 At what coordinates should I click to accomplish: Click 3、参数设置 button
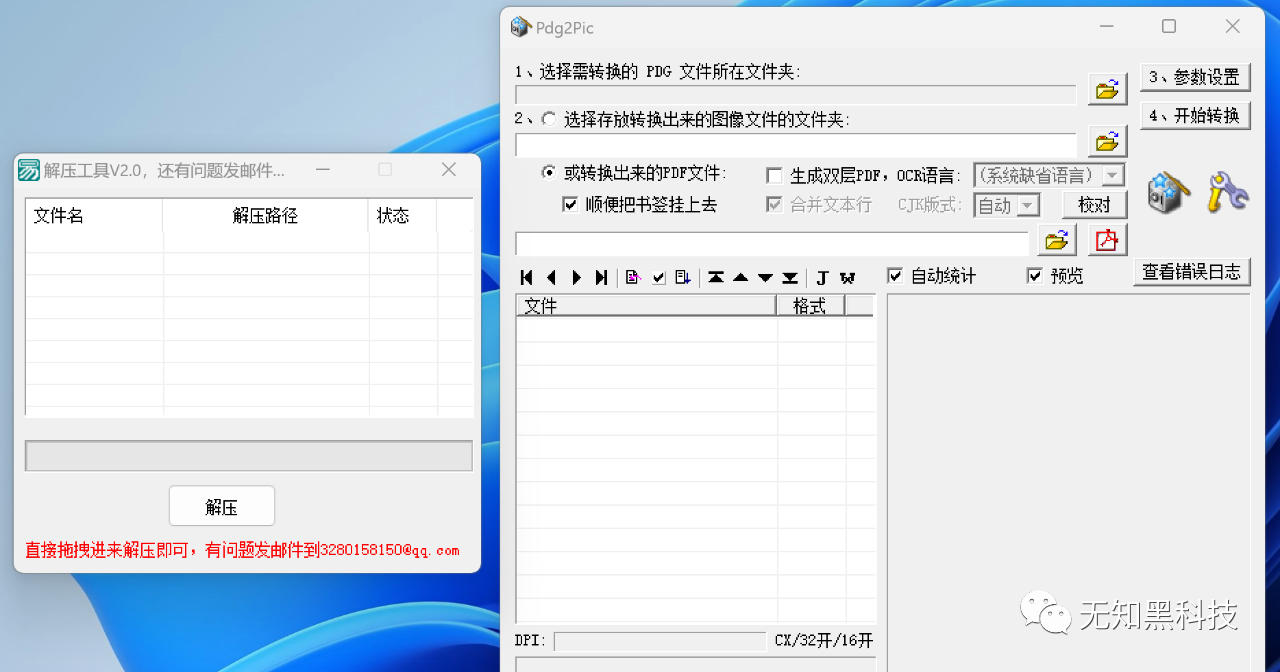point(1195,77)
